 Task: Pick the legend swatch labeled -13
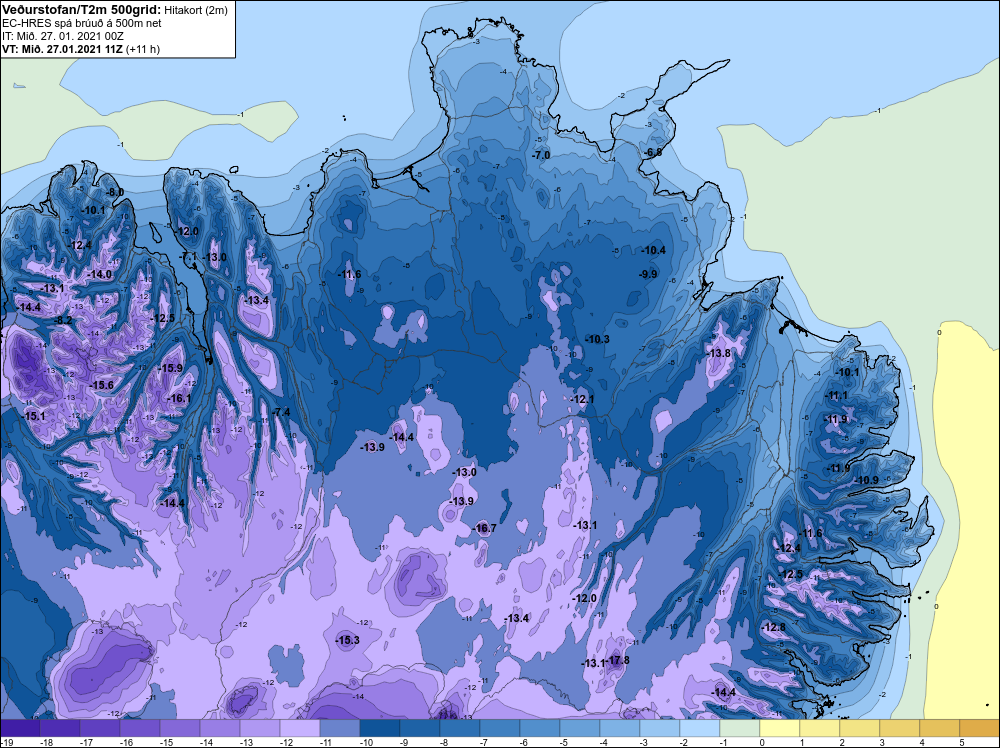click(x=260, y=729)
